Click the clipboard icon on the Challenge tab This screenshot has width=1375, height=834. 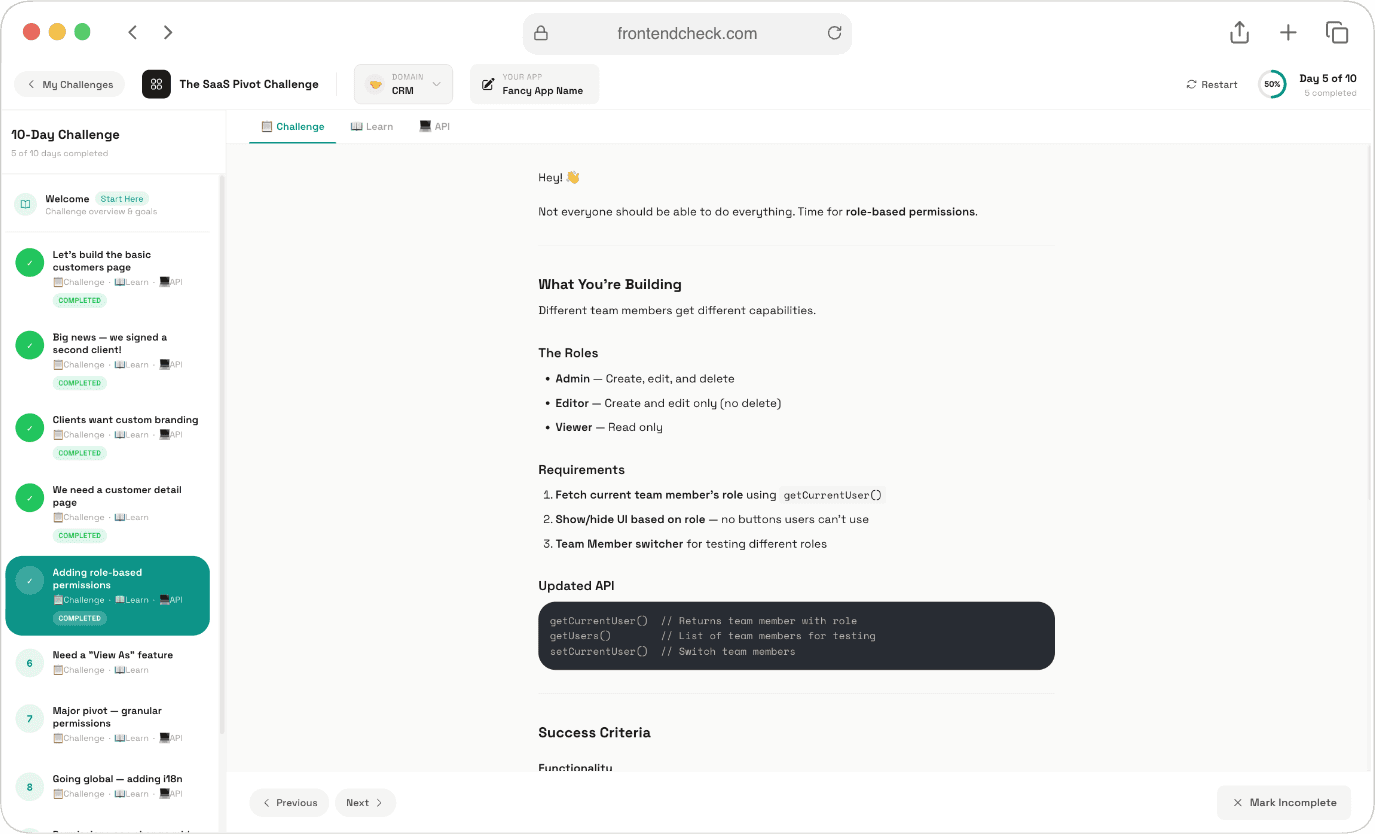pos(265,126)
